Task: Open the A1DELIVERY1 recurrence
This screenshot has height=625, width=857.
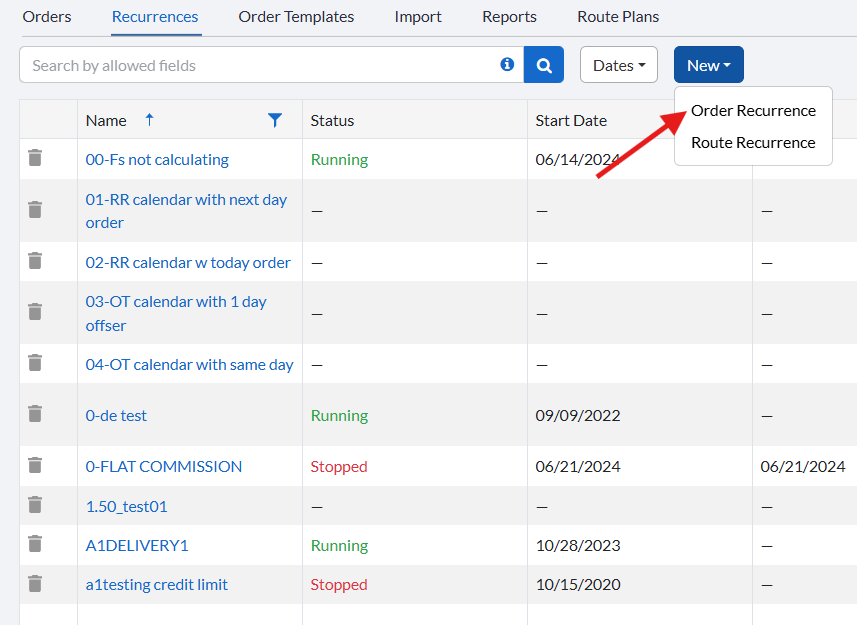Action: pyautogui.click(x=137, y=545)
